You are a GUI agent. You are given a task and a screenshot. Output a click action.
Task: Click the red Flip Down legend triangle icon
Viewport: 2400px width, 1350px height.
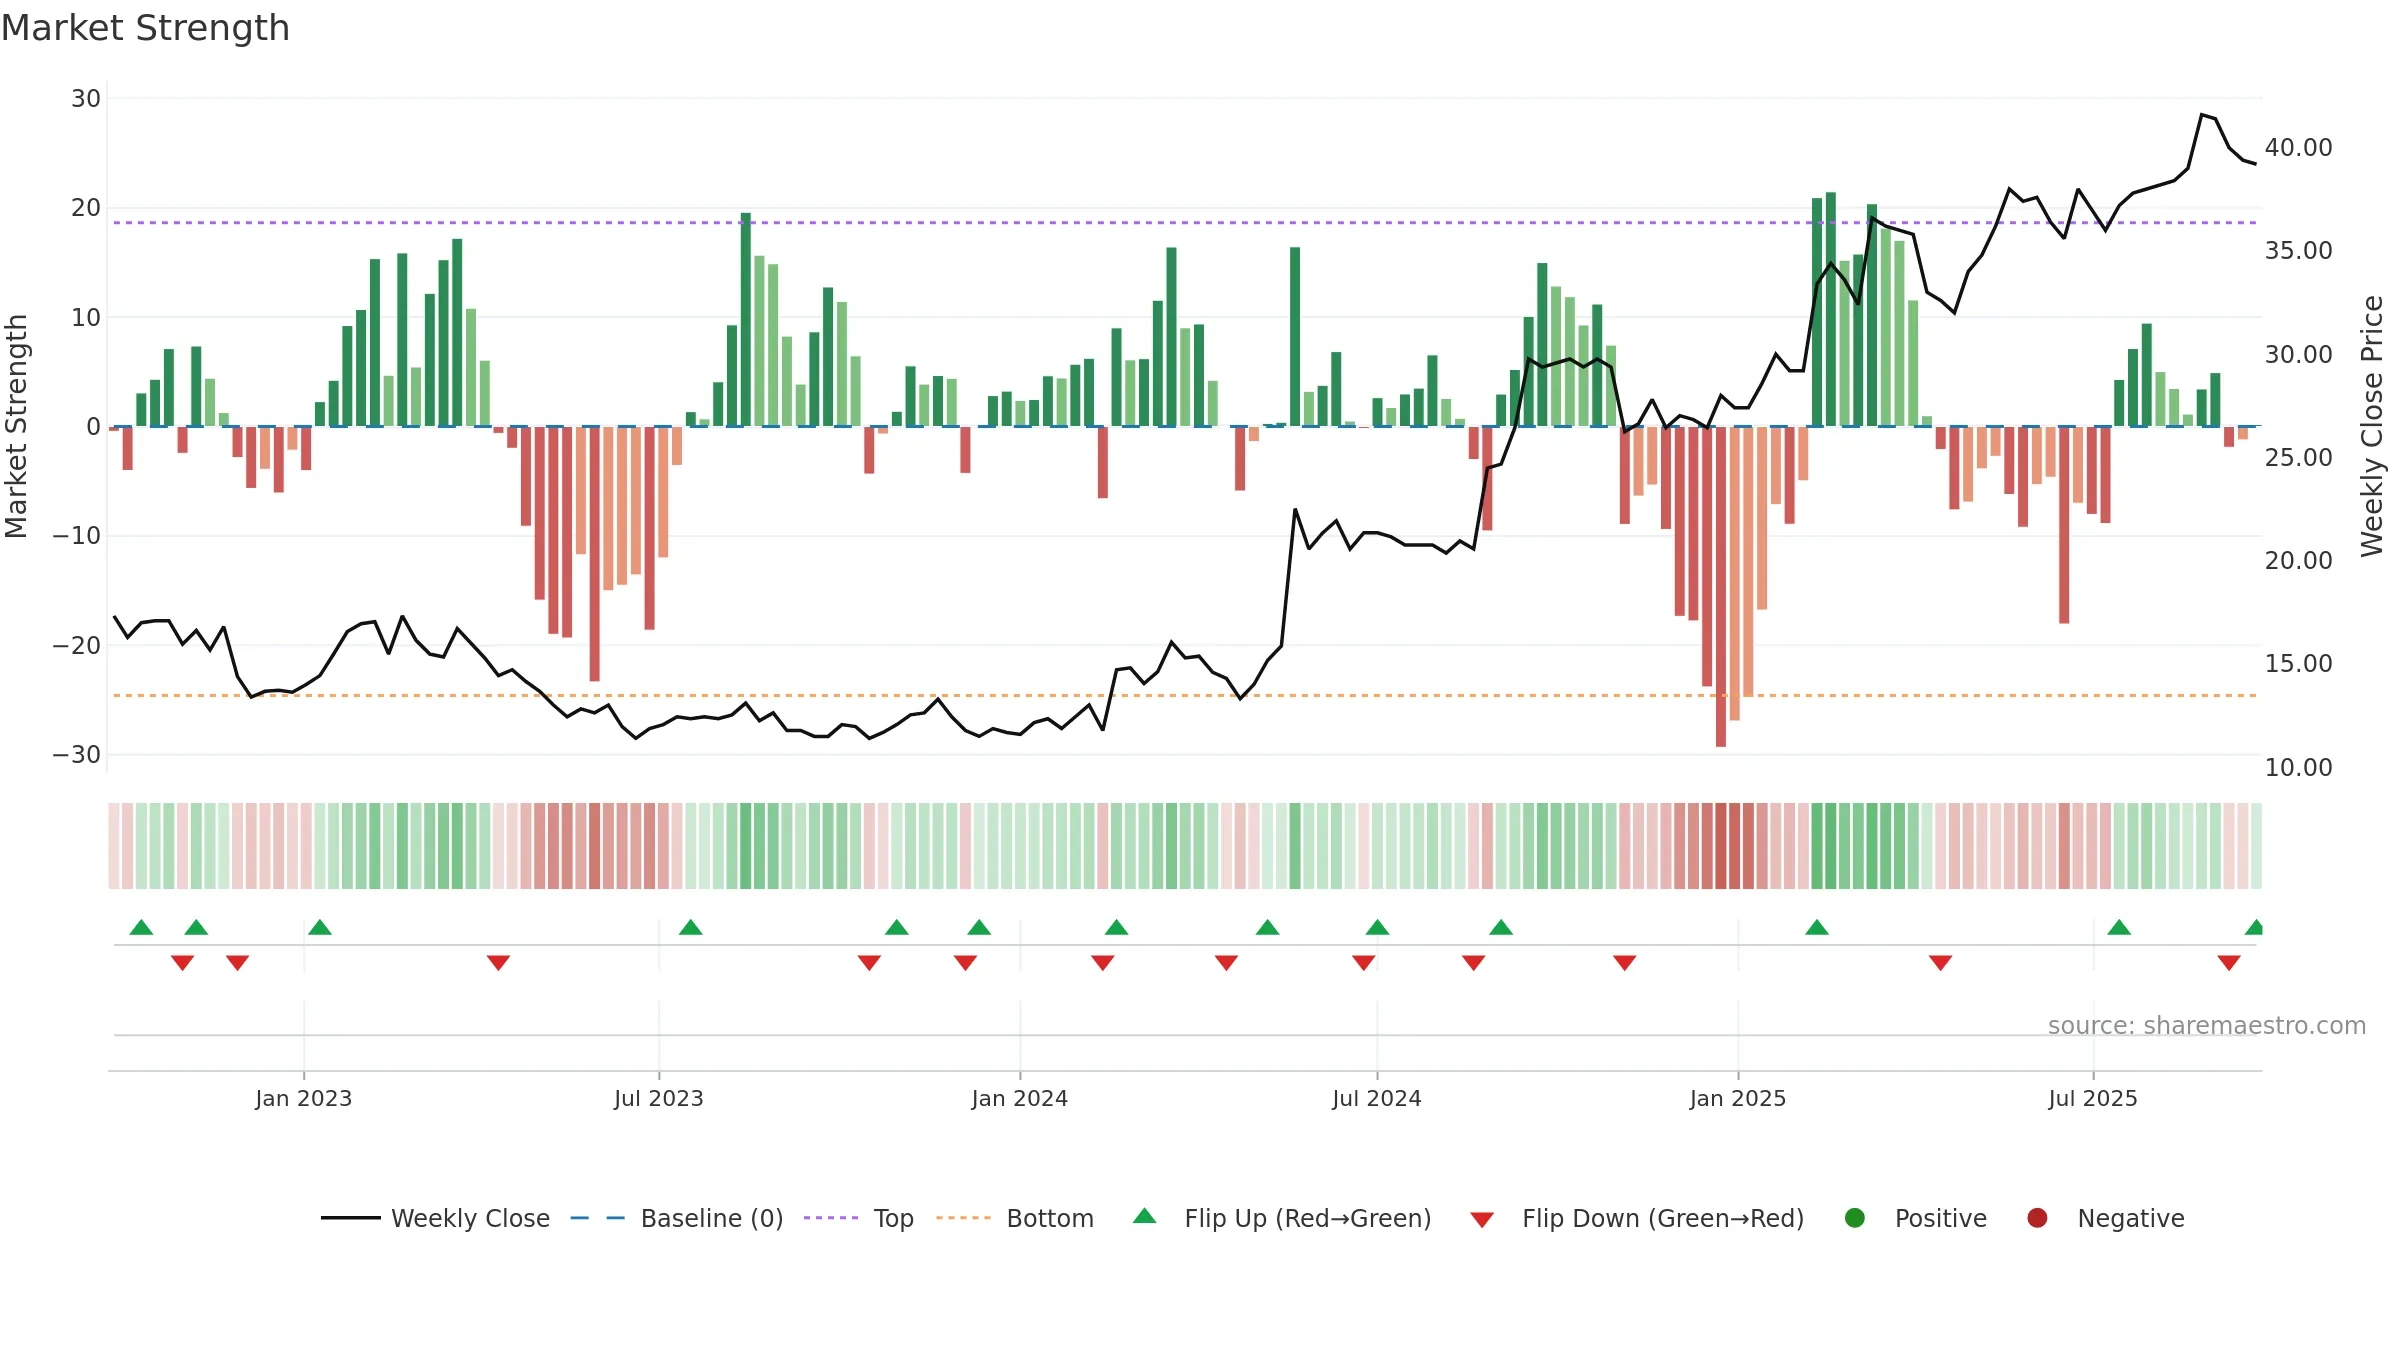[x=1482, y=1220]
